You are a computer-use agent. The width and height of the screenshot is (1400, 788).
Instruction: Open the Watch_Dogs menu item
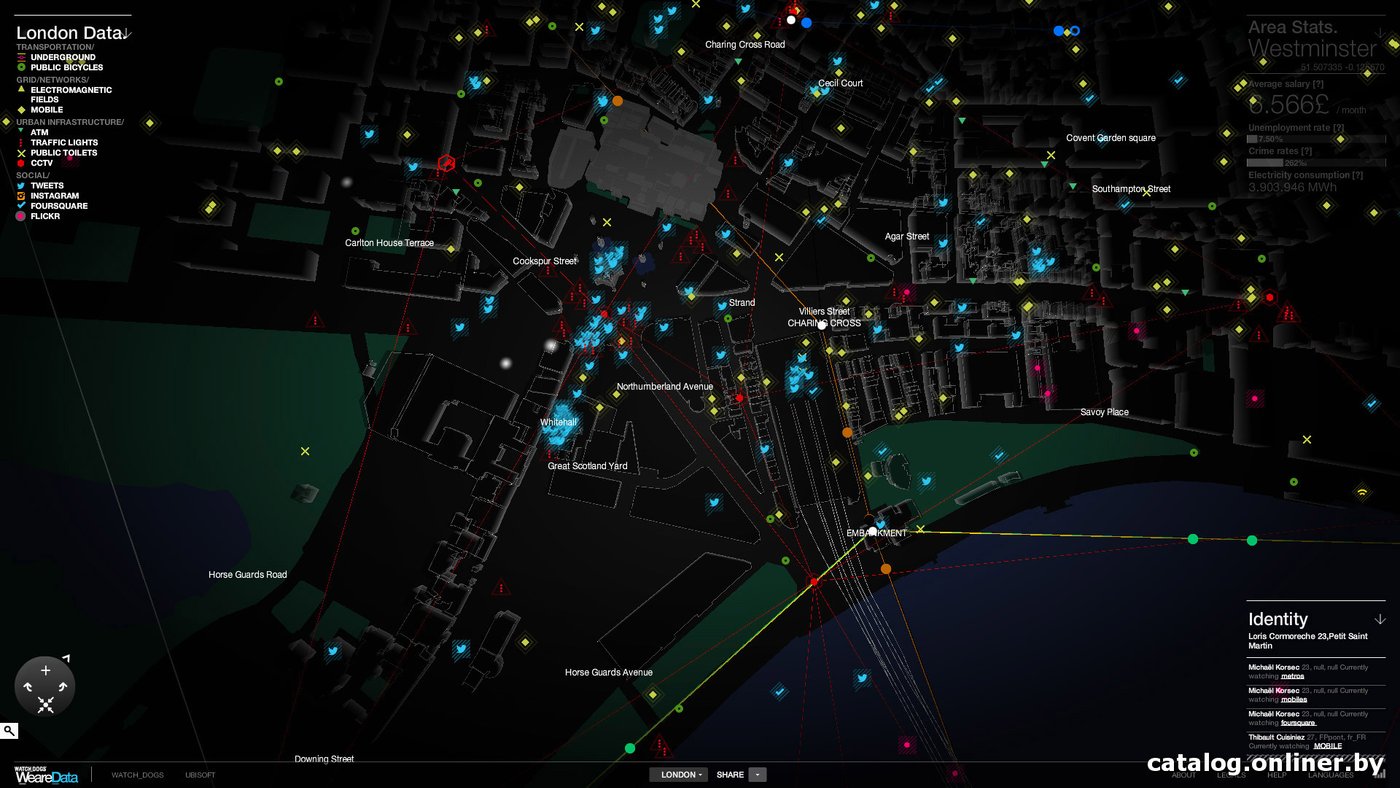(x=137, y=775)
